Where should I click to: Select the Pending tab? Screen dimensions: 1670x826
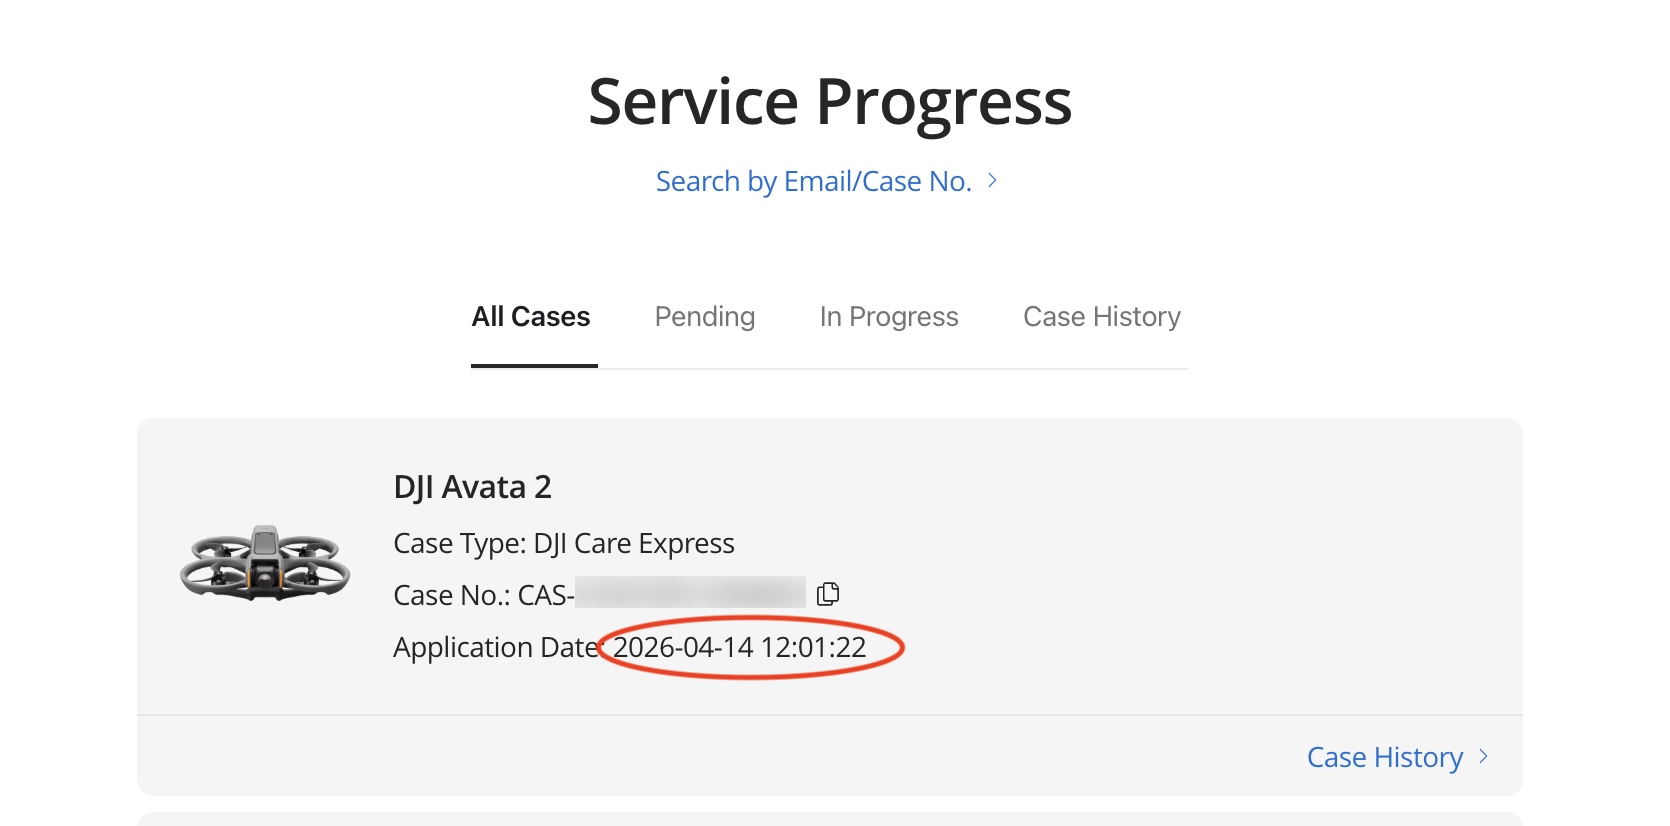tap(705, 317)
